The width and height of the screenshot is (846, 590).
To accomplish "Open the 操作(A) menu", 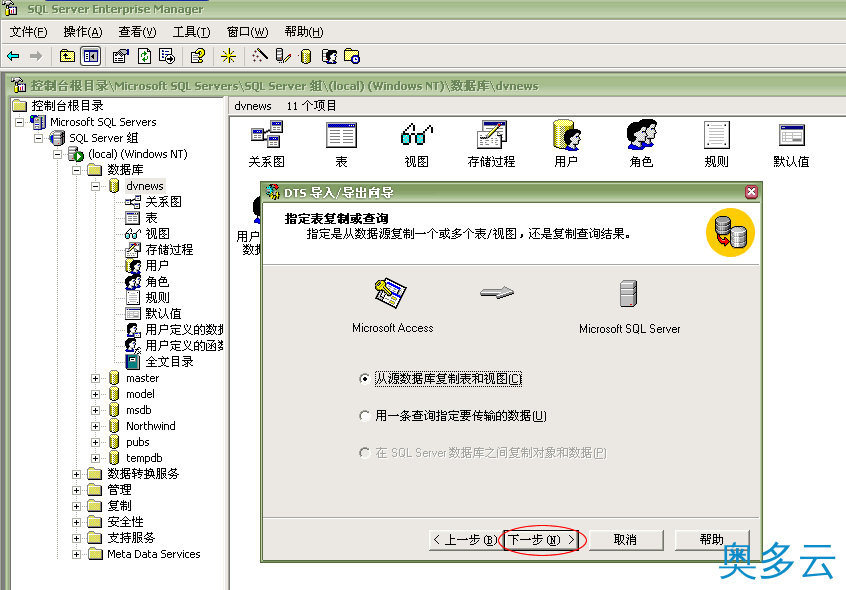I will point(83,32).
